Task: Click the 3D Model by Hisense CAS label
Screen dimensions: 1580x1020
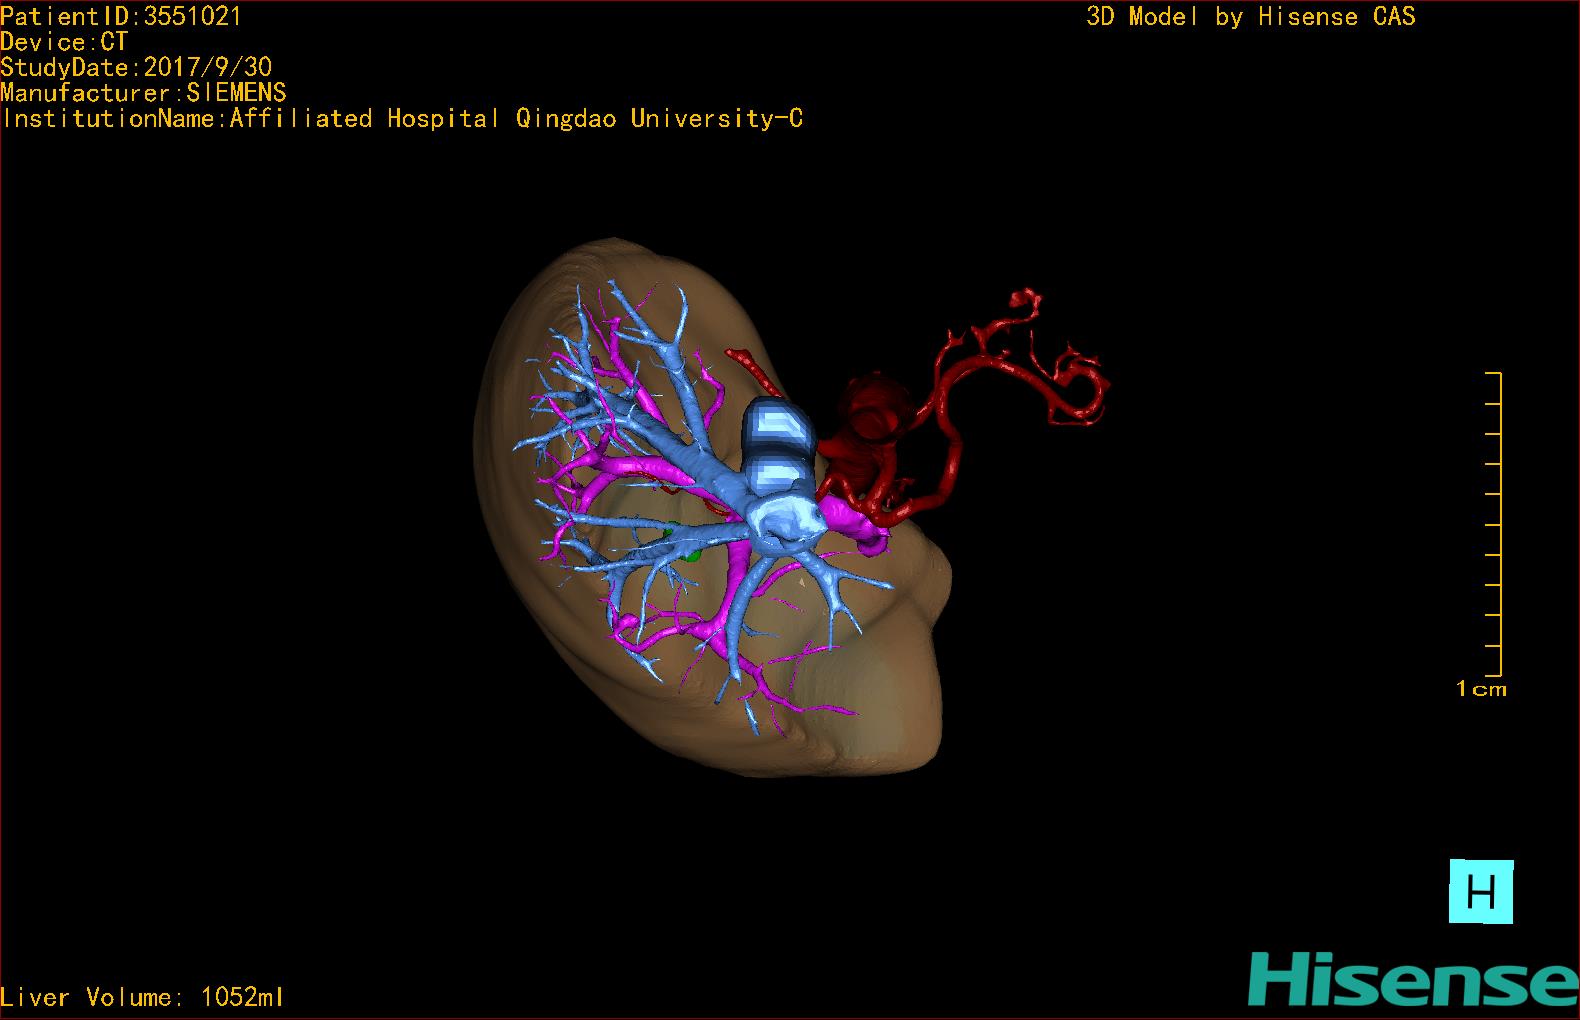Action: (1251, 17)
